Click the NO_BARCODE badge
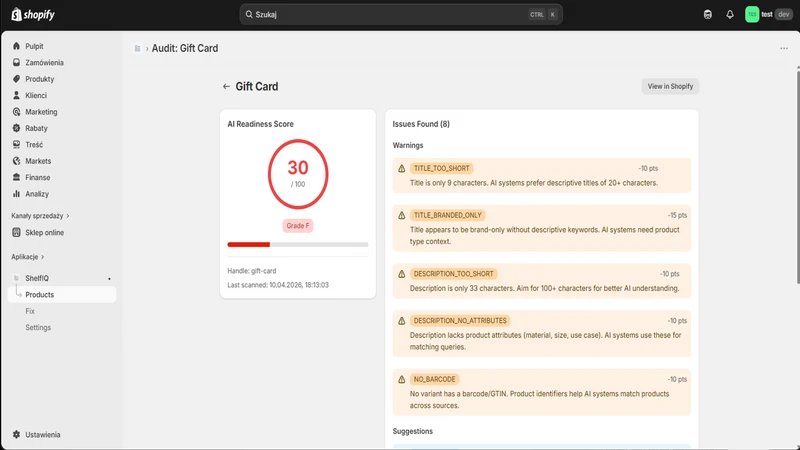Image resolution: width=800 pixels, height=450 pixels. tap(434, 380)
